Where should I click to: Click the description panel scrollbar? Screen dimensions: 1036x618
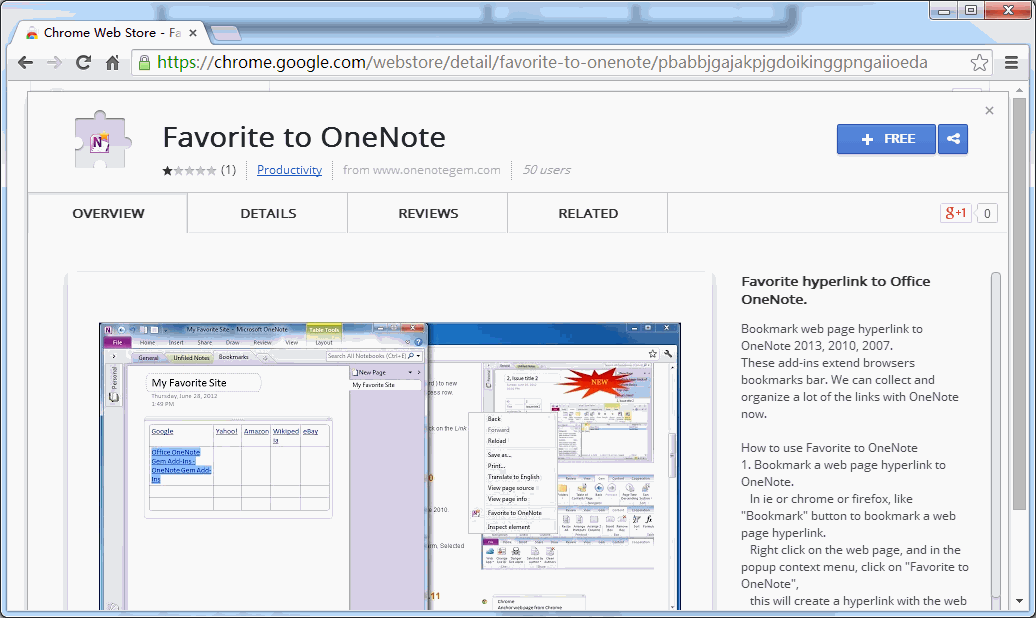(996, 436)
